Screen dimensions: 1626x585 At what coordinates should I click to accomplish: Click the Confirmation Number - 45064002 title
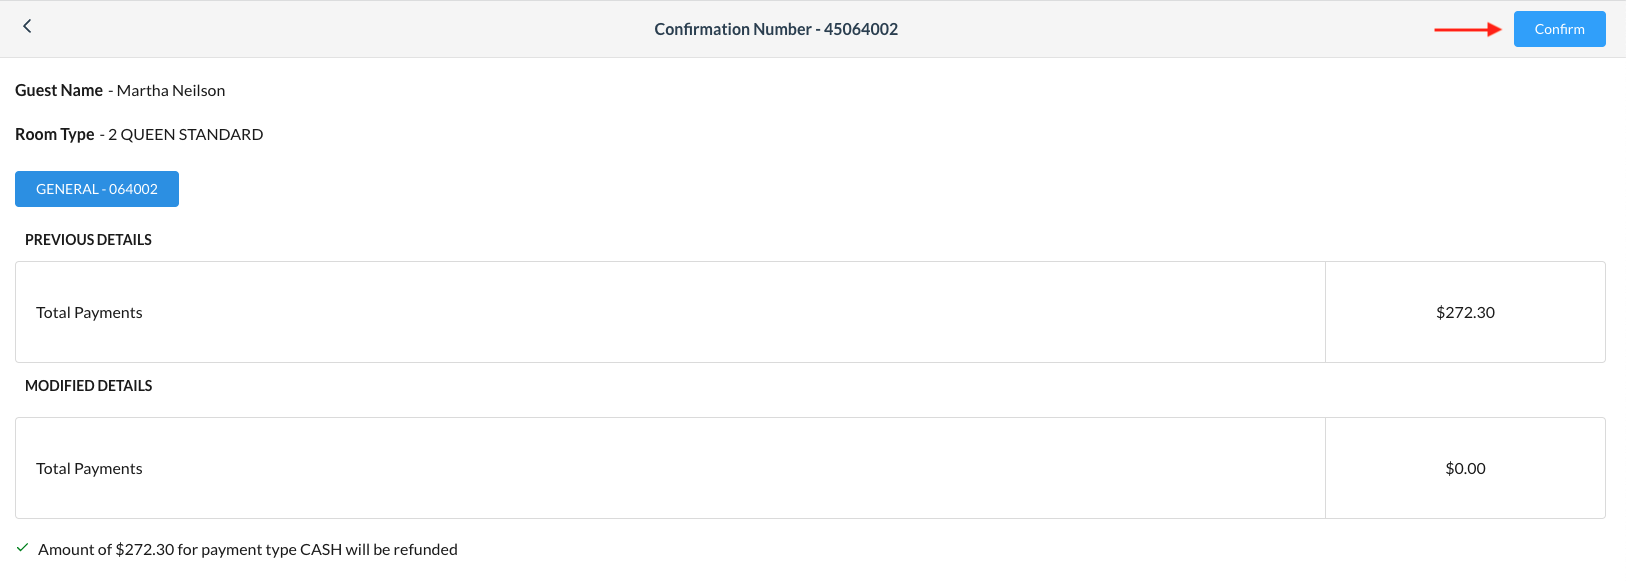(776, 29)
